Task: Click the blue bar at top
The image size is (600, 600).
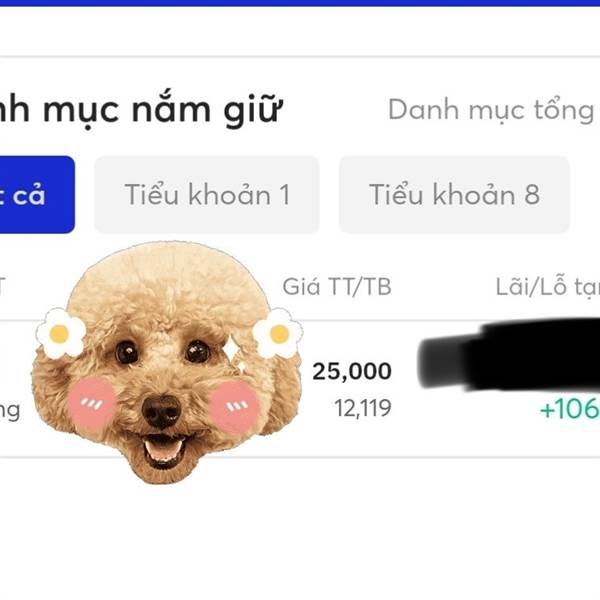Action: (300, 3)
